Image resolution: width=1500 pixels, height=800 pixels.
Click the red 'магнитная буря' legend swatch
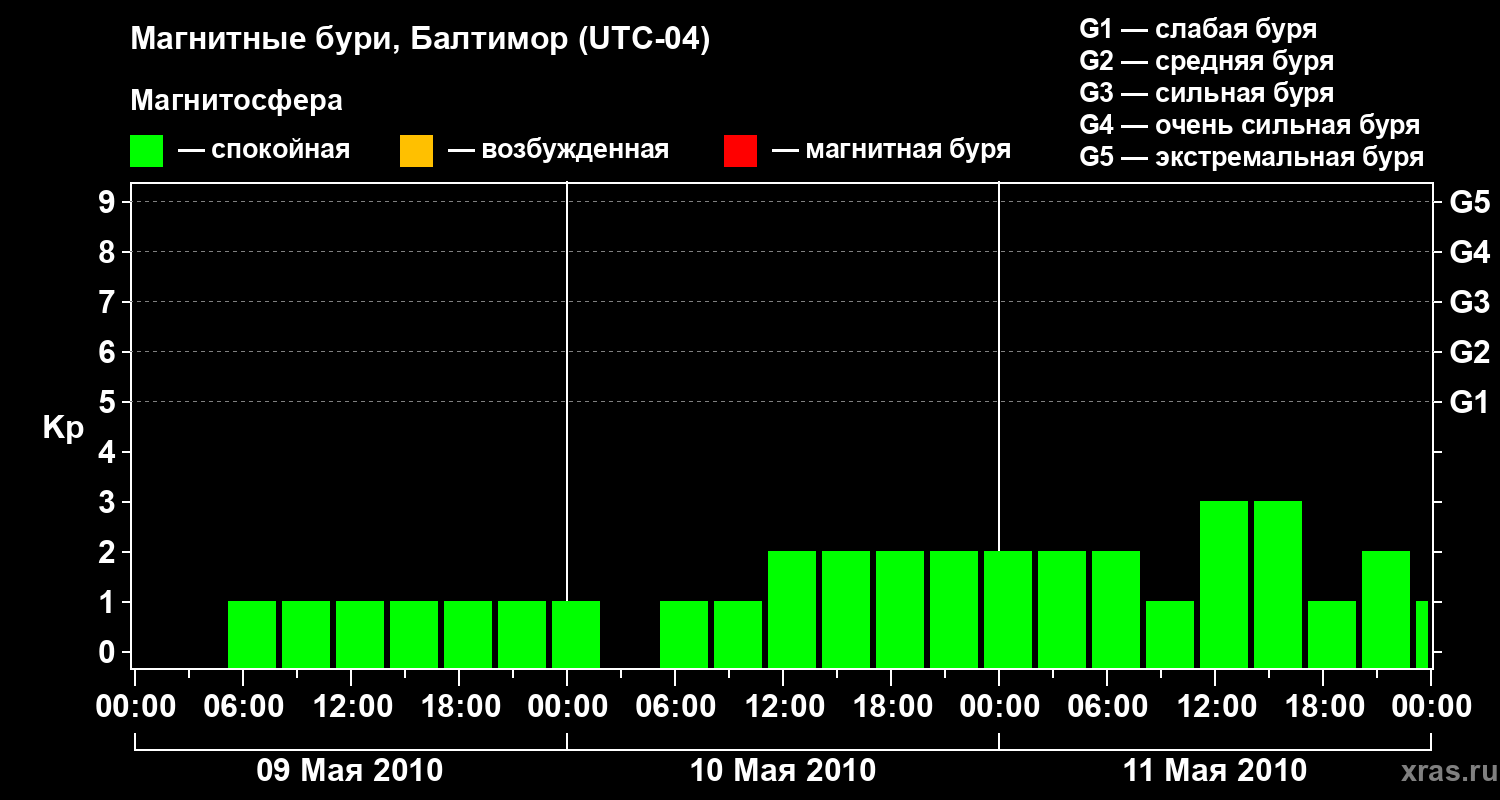tap(740, 151)
